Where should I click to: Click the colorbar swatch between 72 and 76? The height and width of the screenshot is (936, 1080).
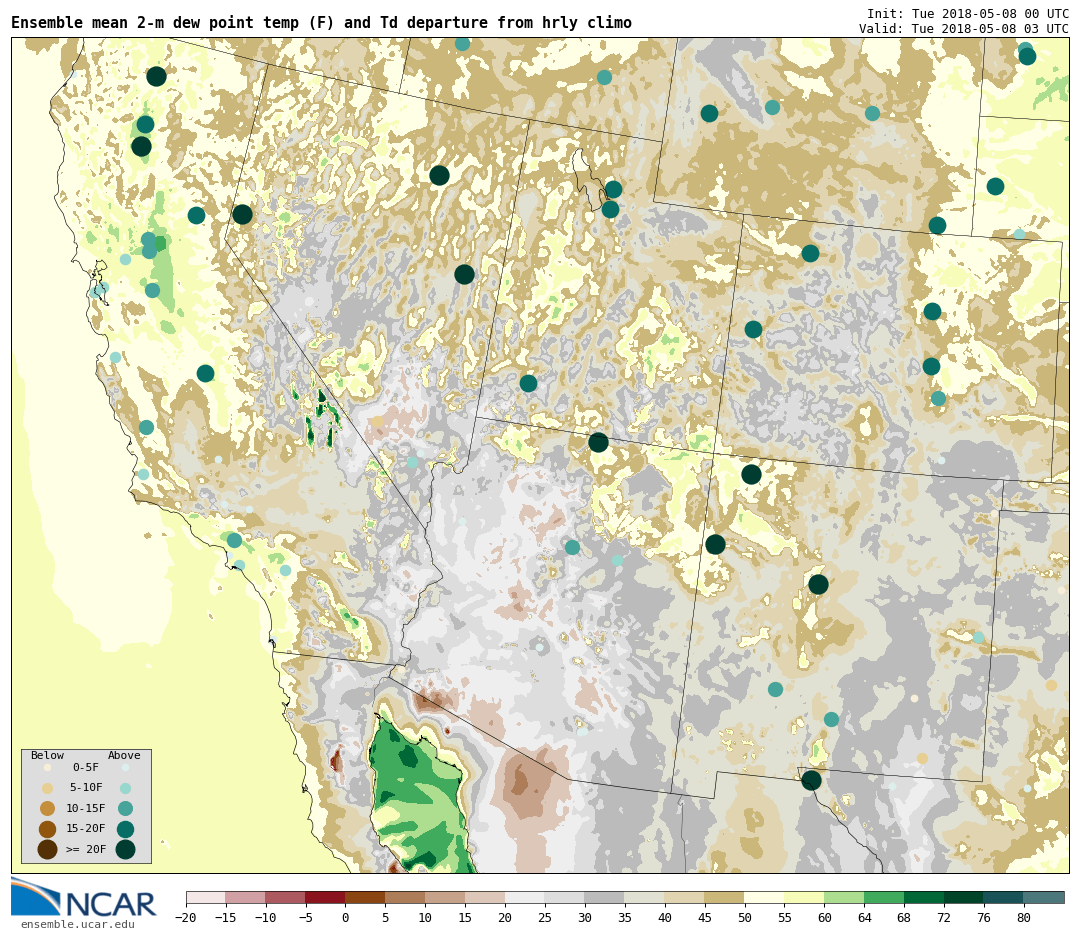pyautogui.click(x=963, y=898)
